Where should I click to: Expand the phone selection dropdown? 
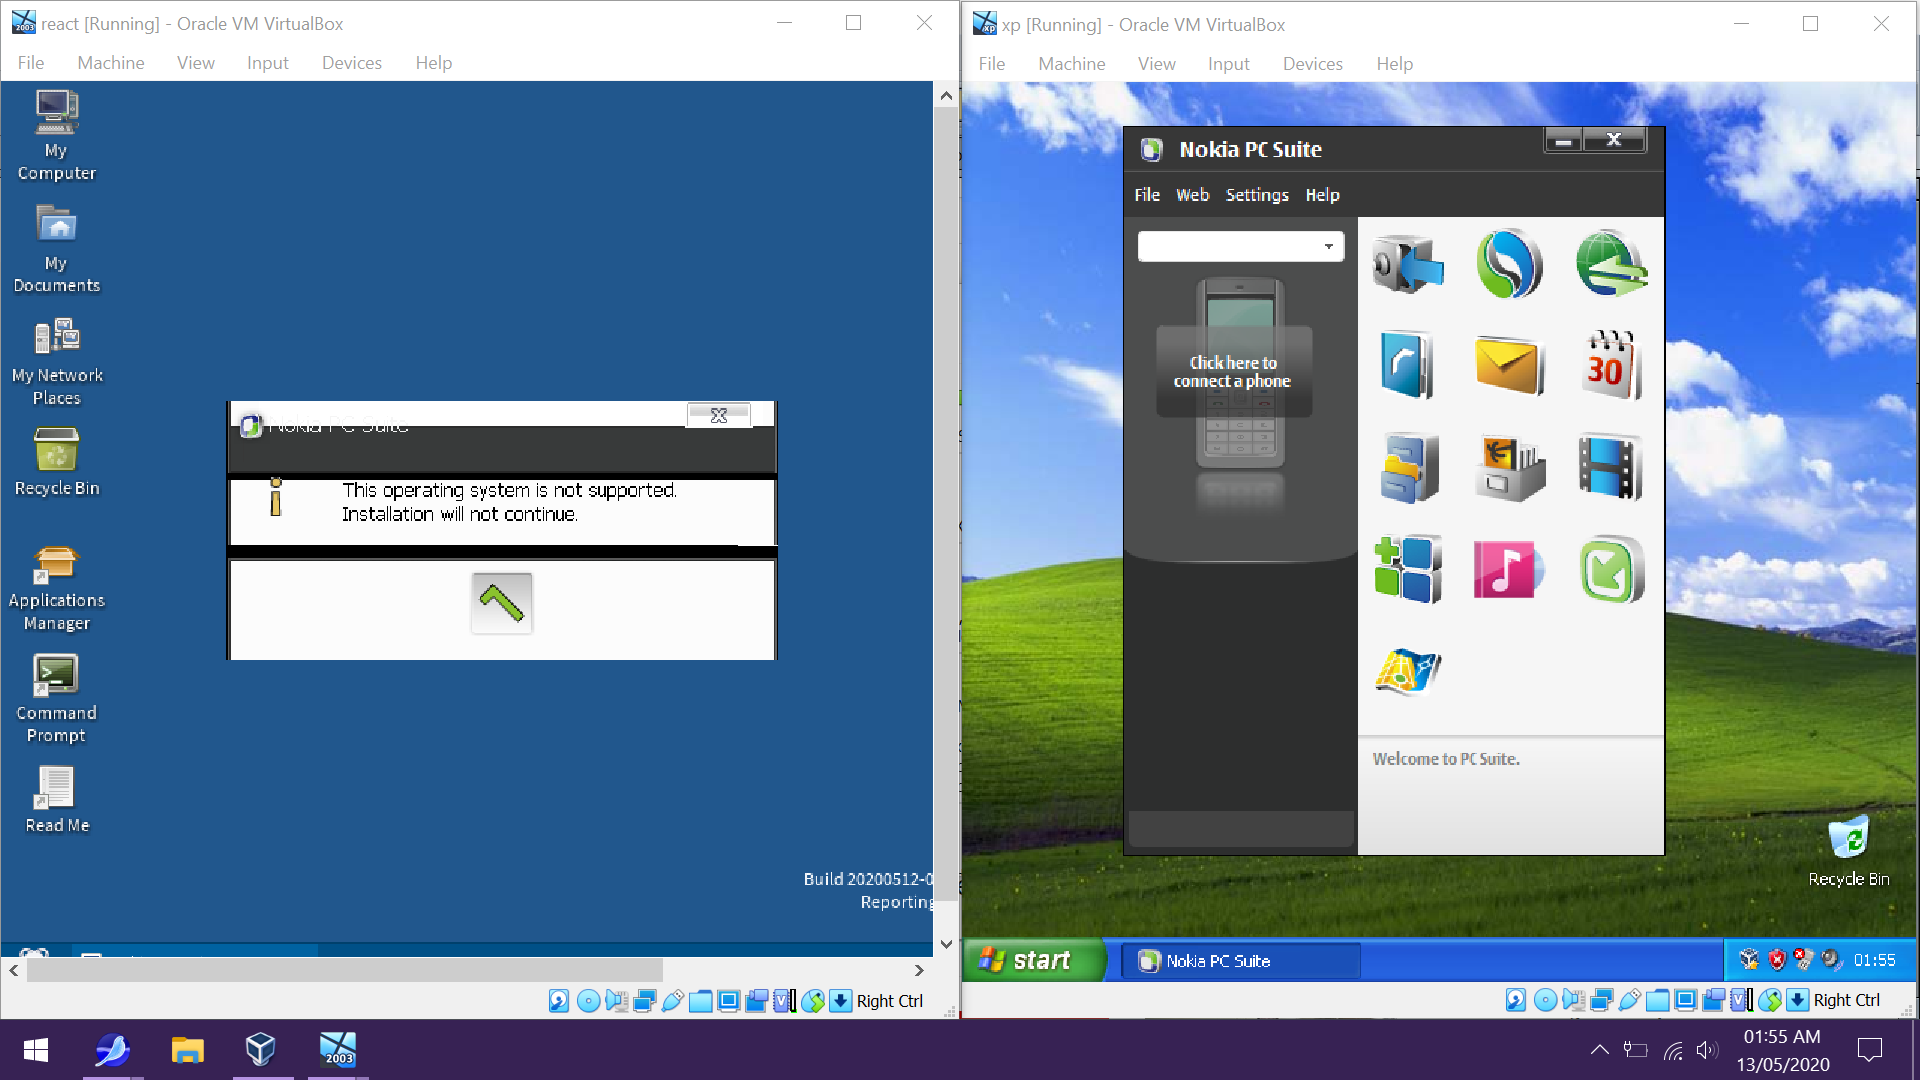coord(1328,247)
